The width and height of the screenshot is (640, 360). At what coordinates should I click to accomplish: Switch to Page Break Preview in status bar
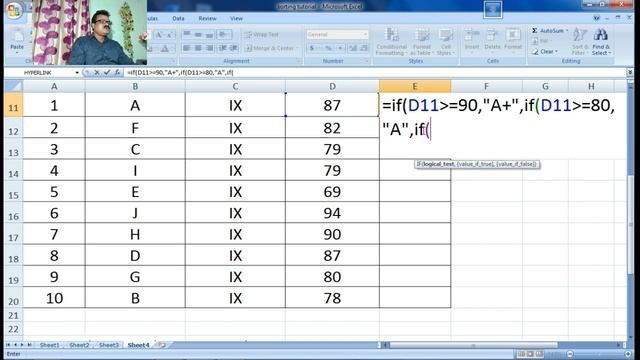[x=539, y=353]
